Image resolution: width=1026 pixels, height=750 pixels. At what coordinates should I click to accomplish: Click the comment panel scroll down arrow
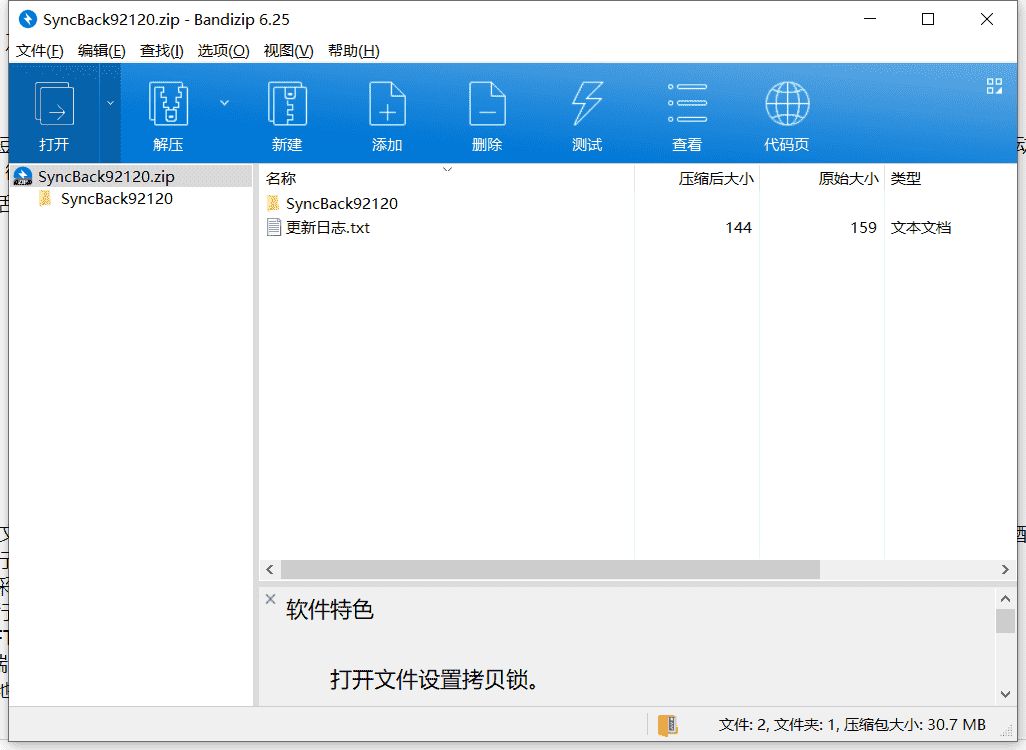[1005, 694]
